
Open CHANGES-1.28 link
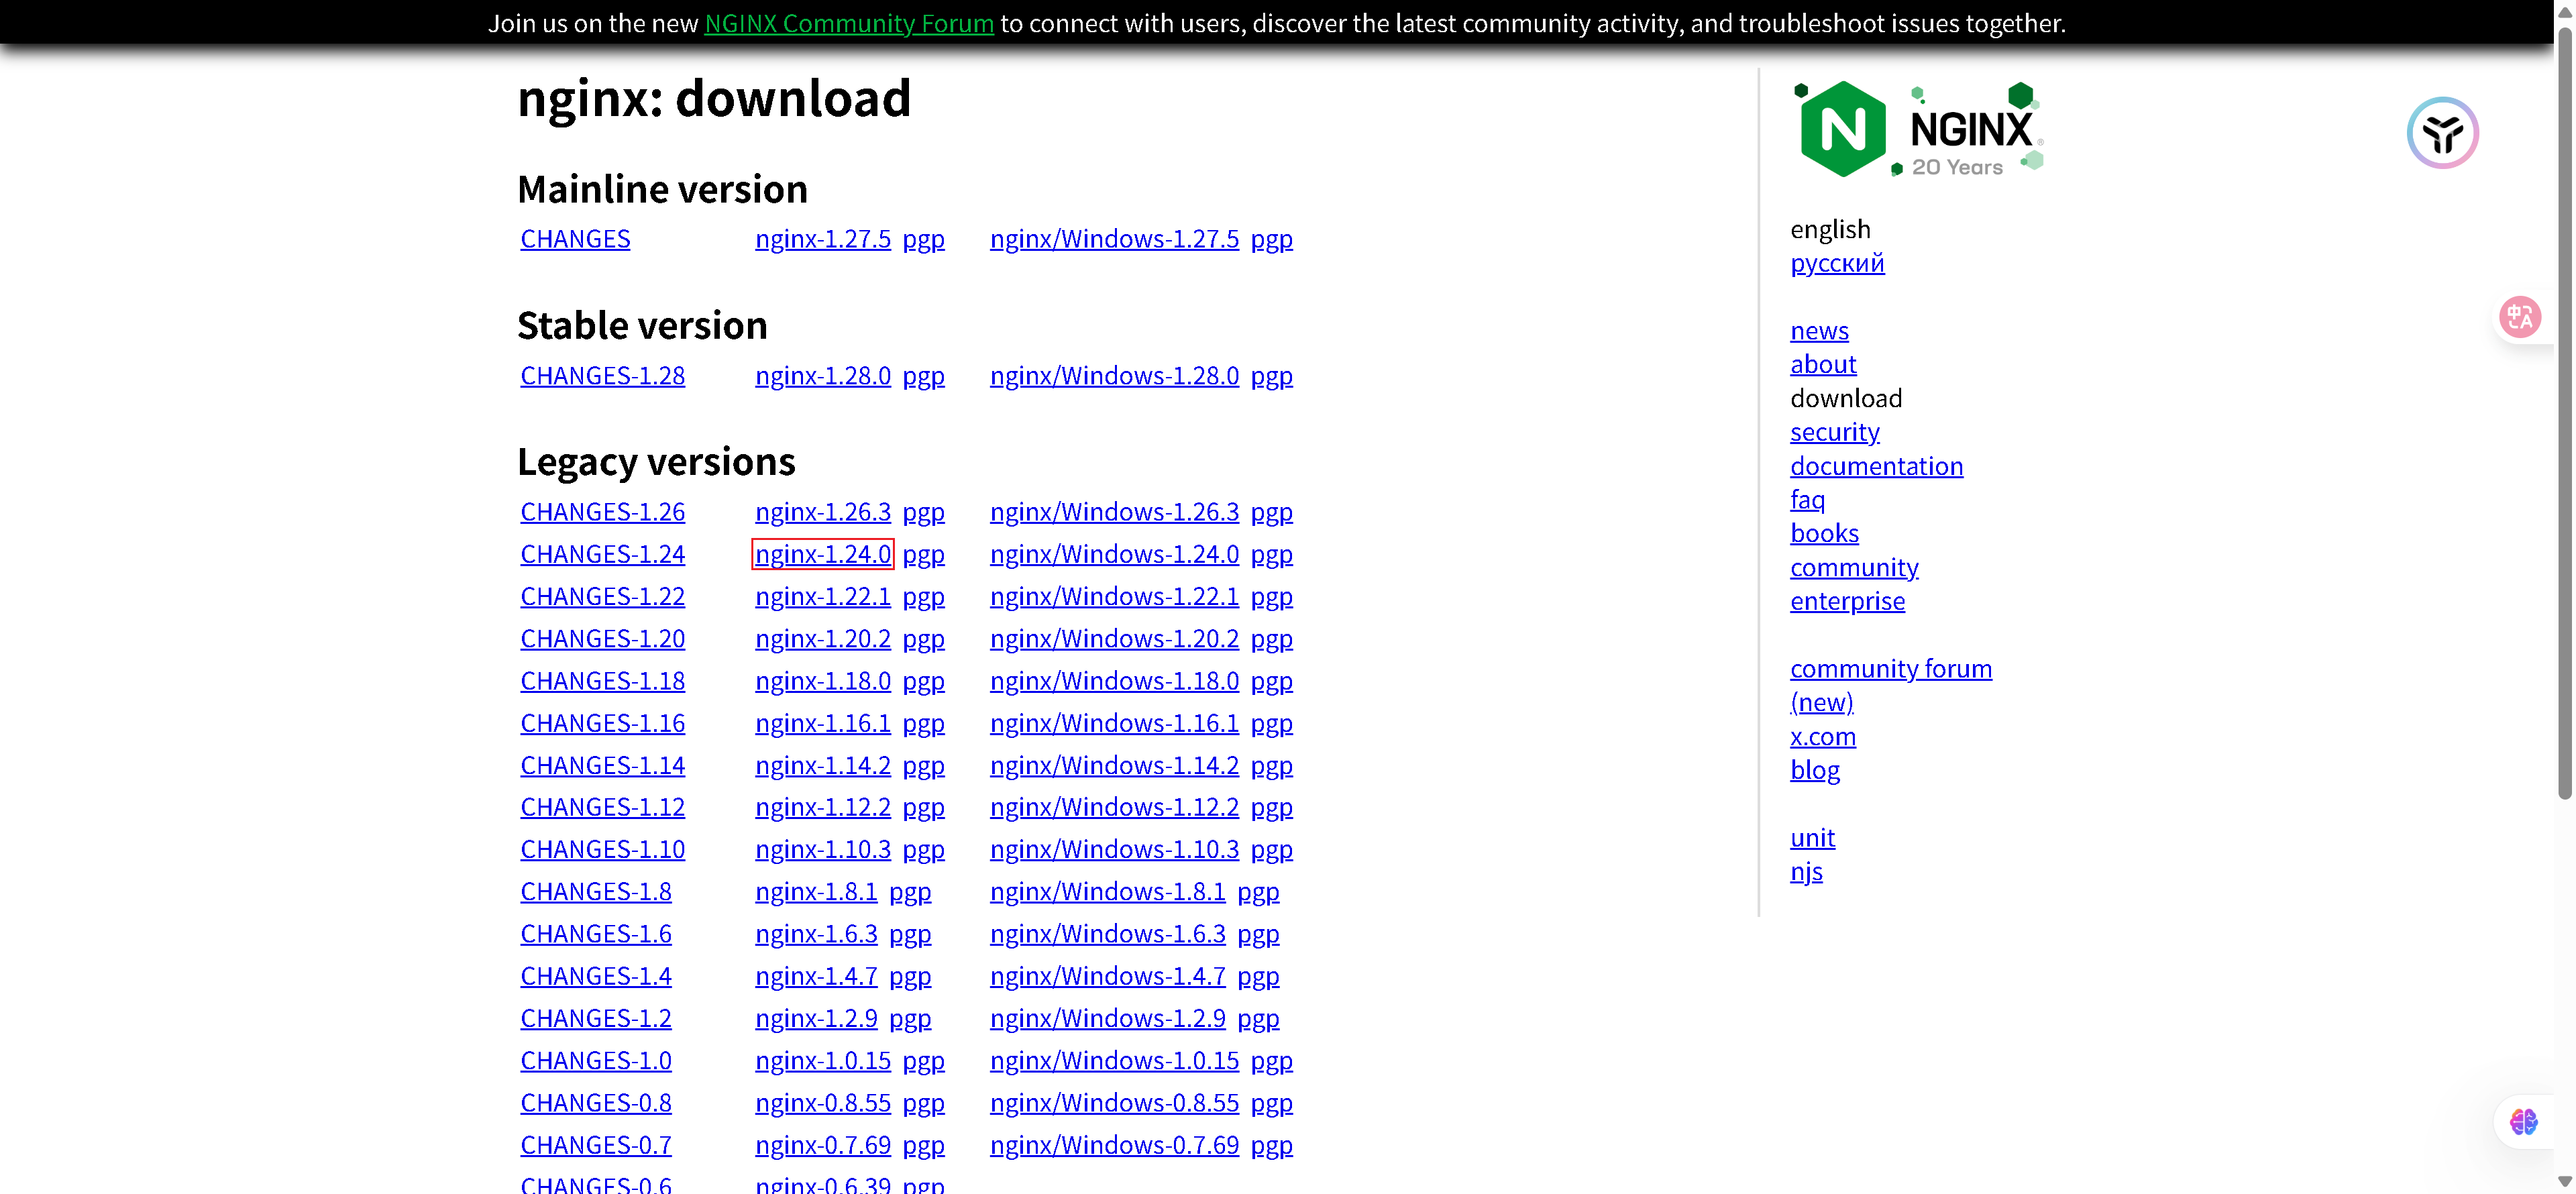pos(602,376)
